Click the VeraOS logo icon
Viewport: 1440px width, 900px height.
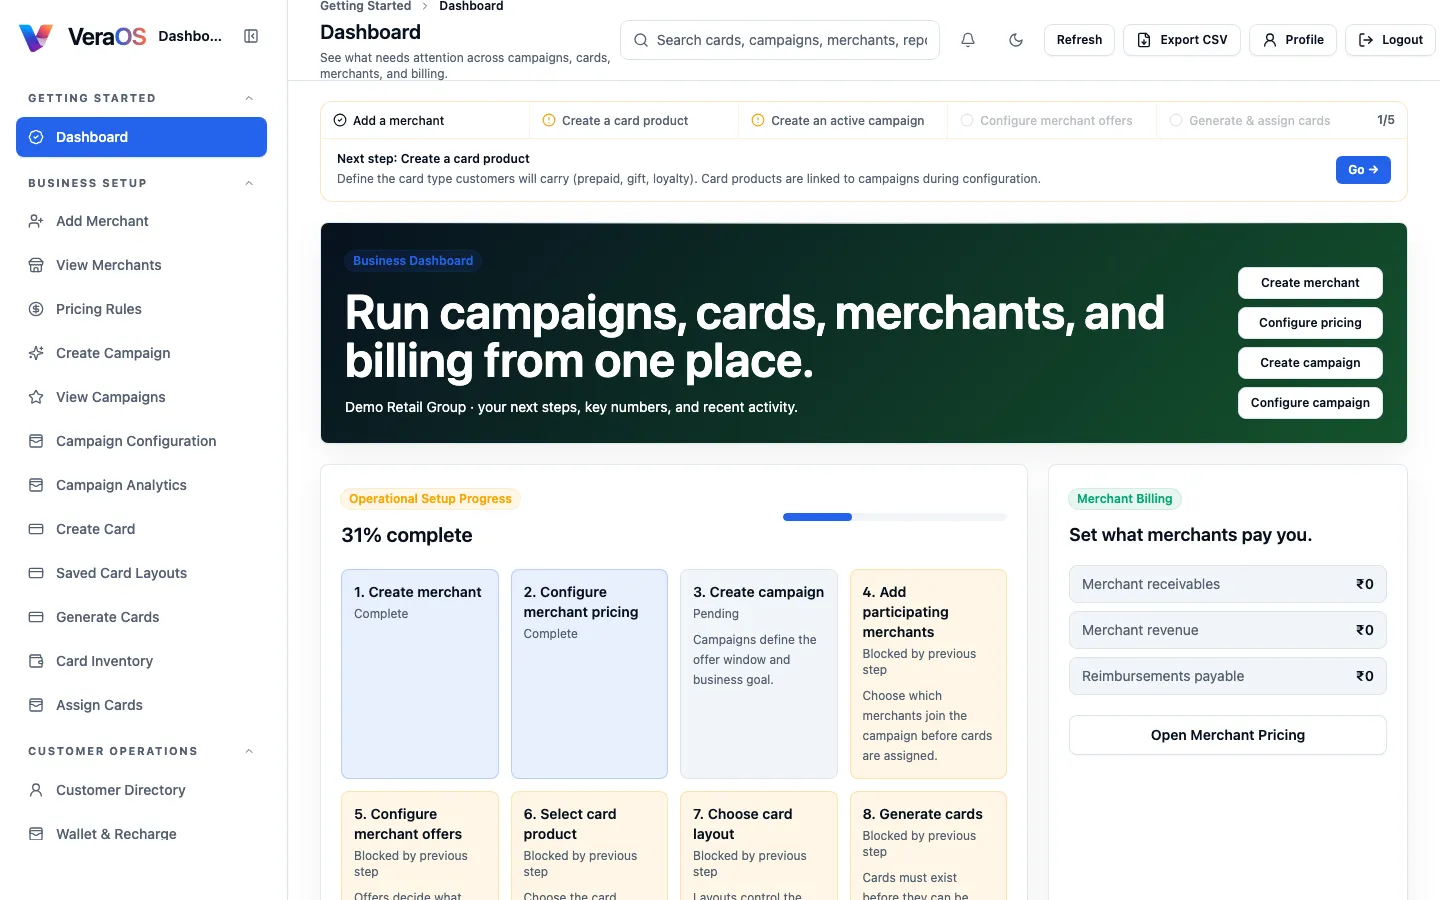(x=36, y=37)
